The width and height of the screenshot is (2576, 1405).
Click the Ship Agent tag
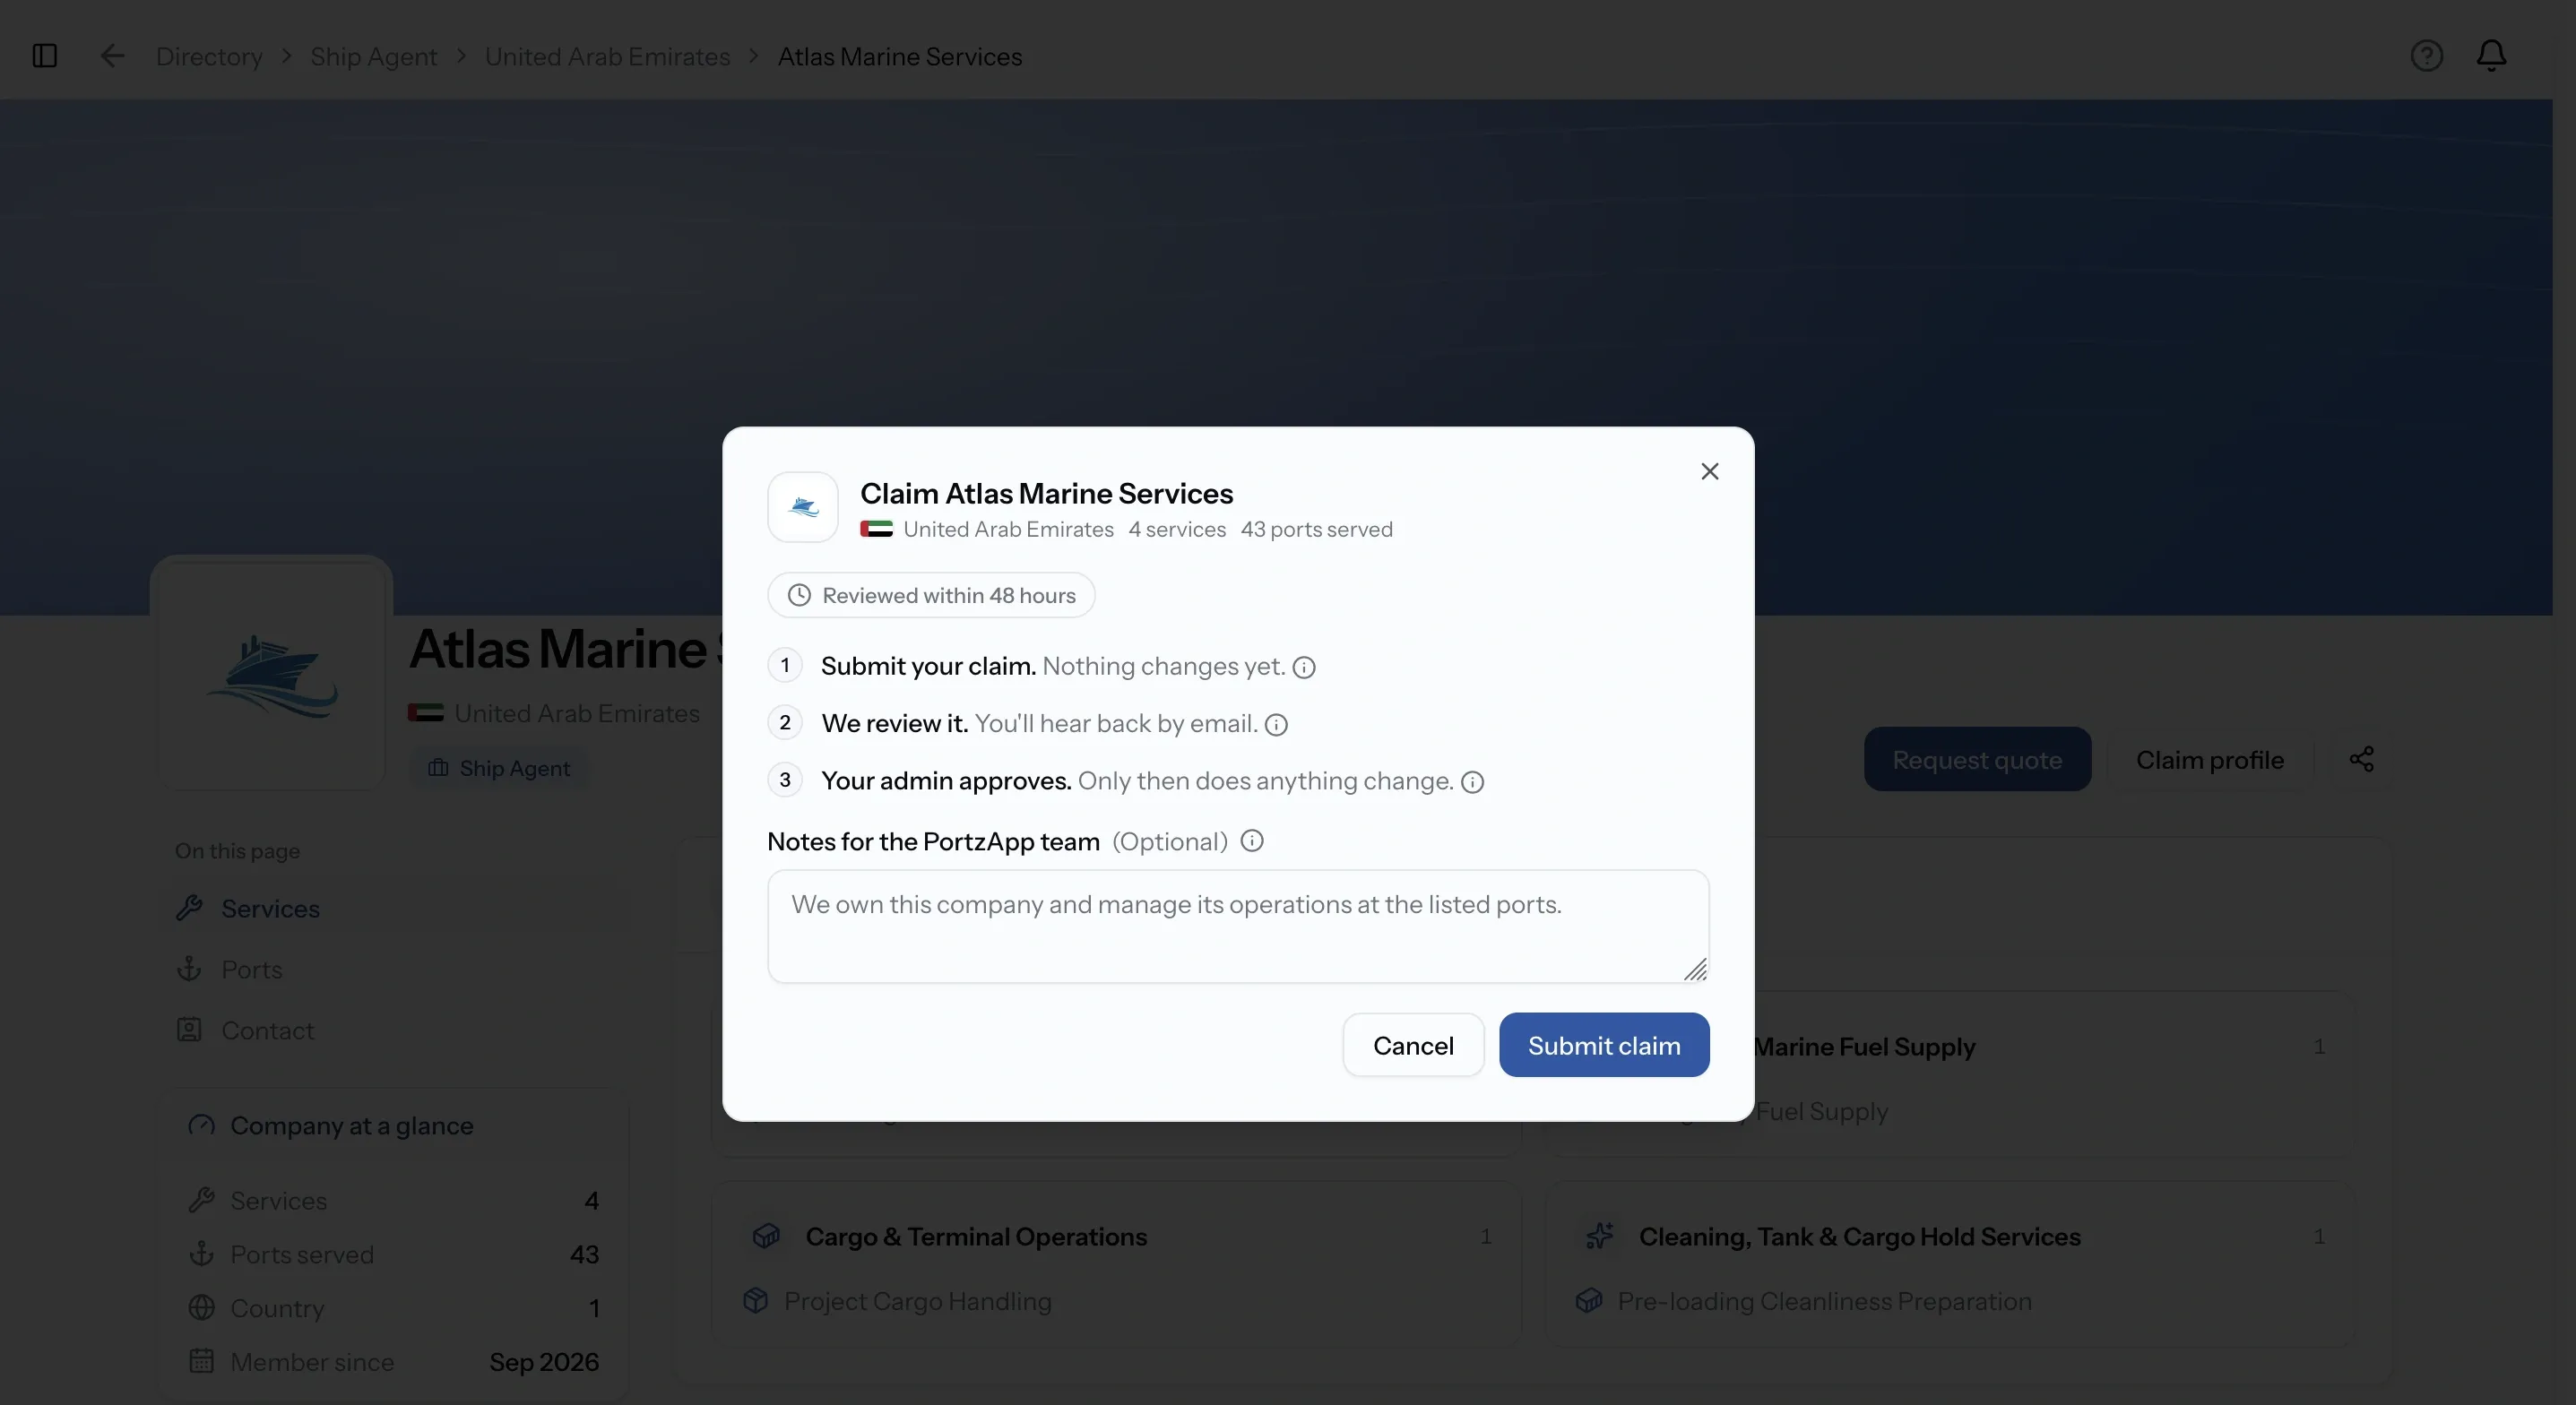tap(499, 768)
